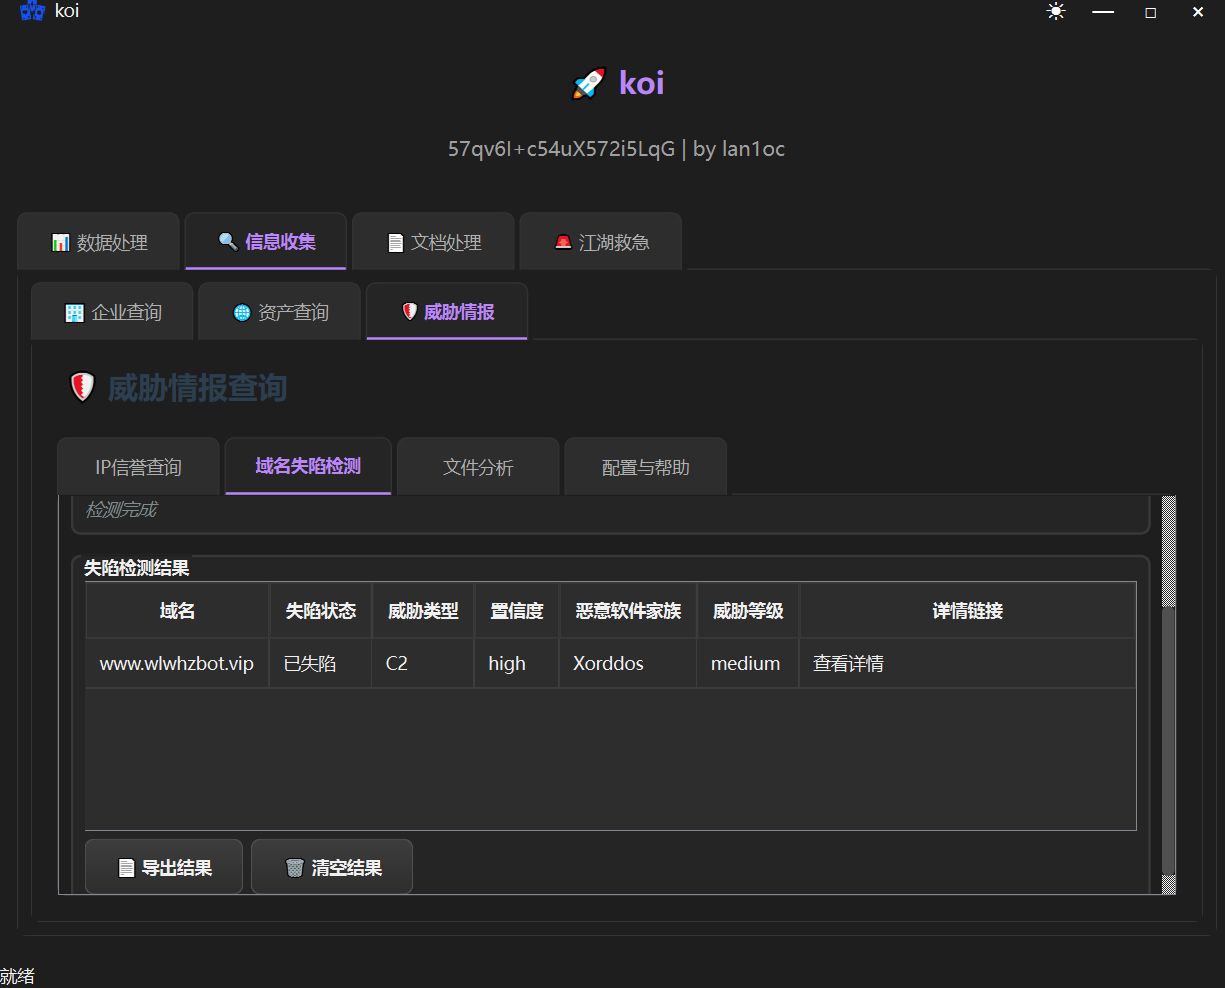Viewport: 1225px width, 988px height.
Task: Click the 查看详情 link in results
Action: pyautogui.click(x=848, y=664)
